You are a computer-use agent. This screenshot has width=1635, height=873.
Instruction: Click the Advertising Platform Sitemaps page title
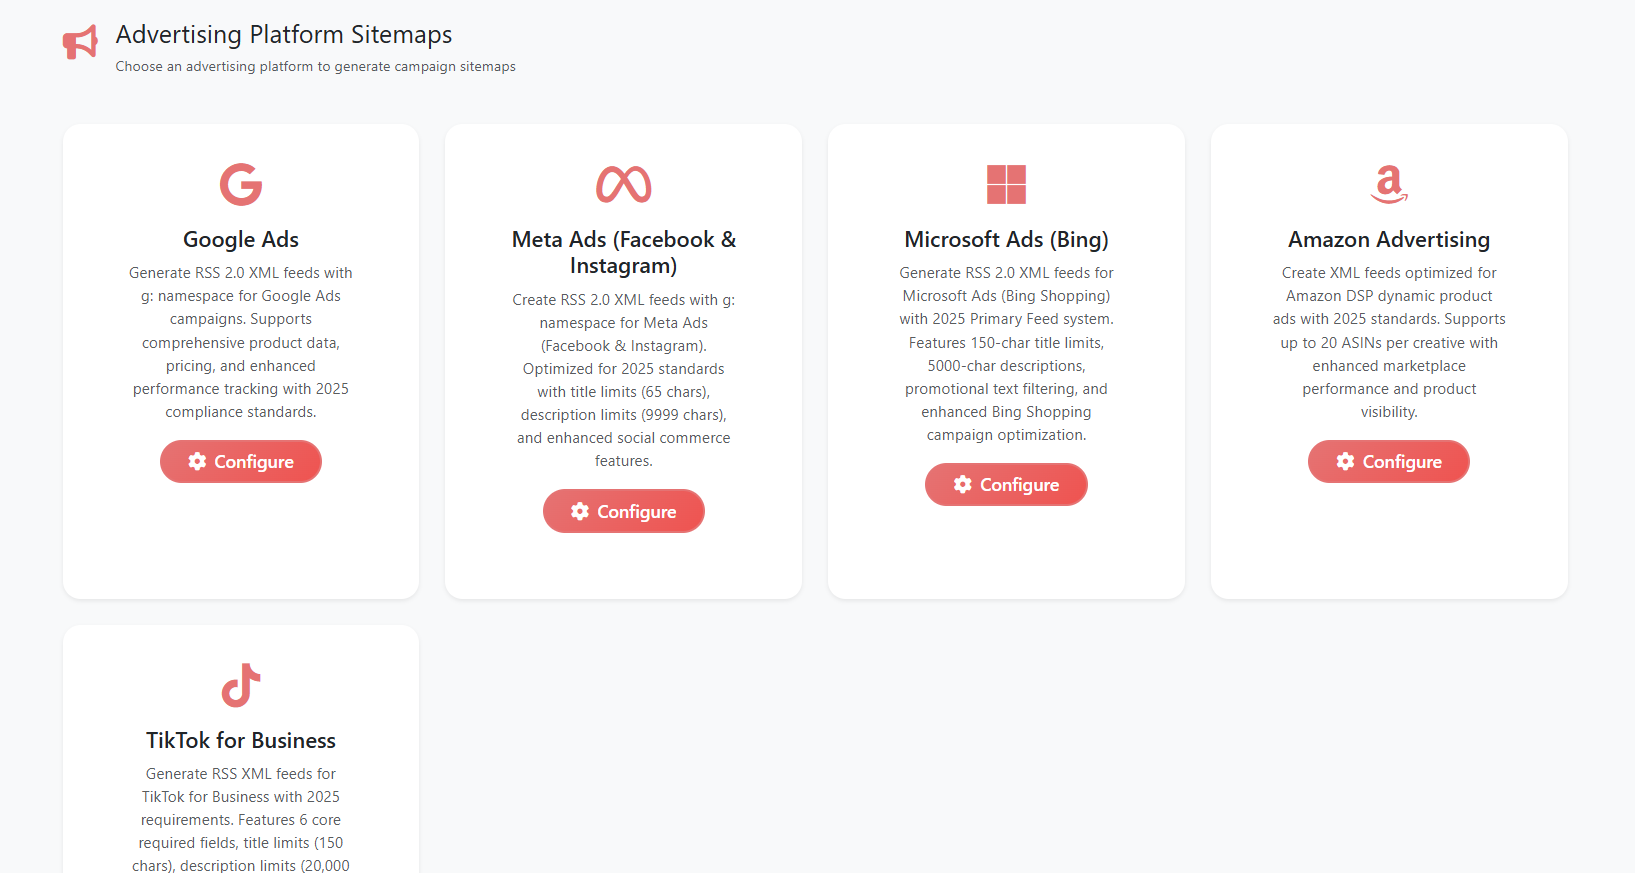click(284, 35)
